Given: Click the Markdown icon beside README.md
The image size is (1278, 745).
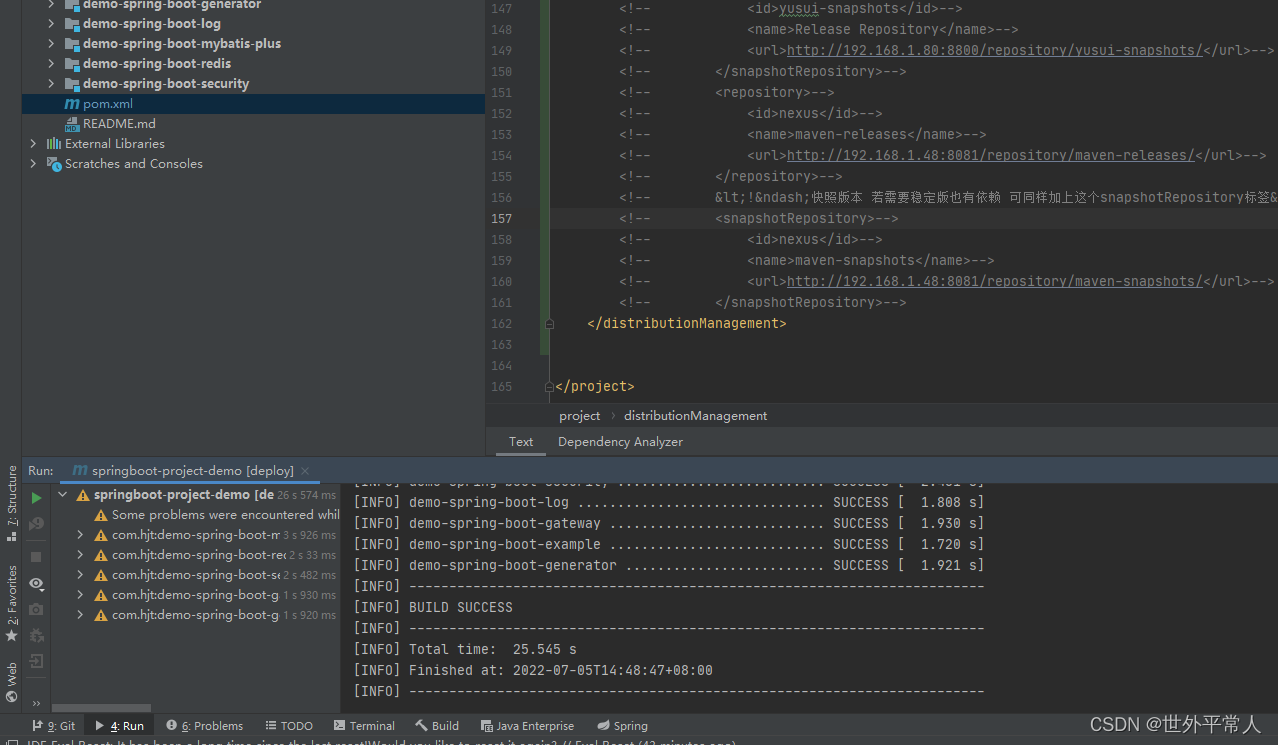Looking at the screenshot, I should tap(72, 124).
